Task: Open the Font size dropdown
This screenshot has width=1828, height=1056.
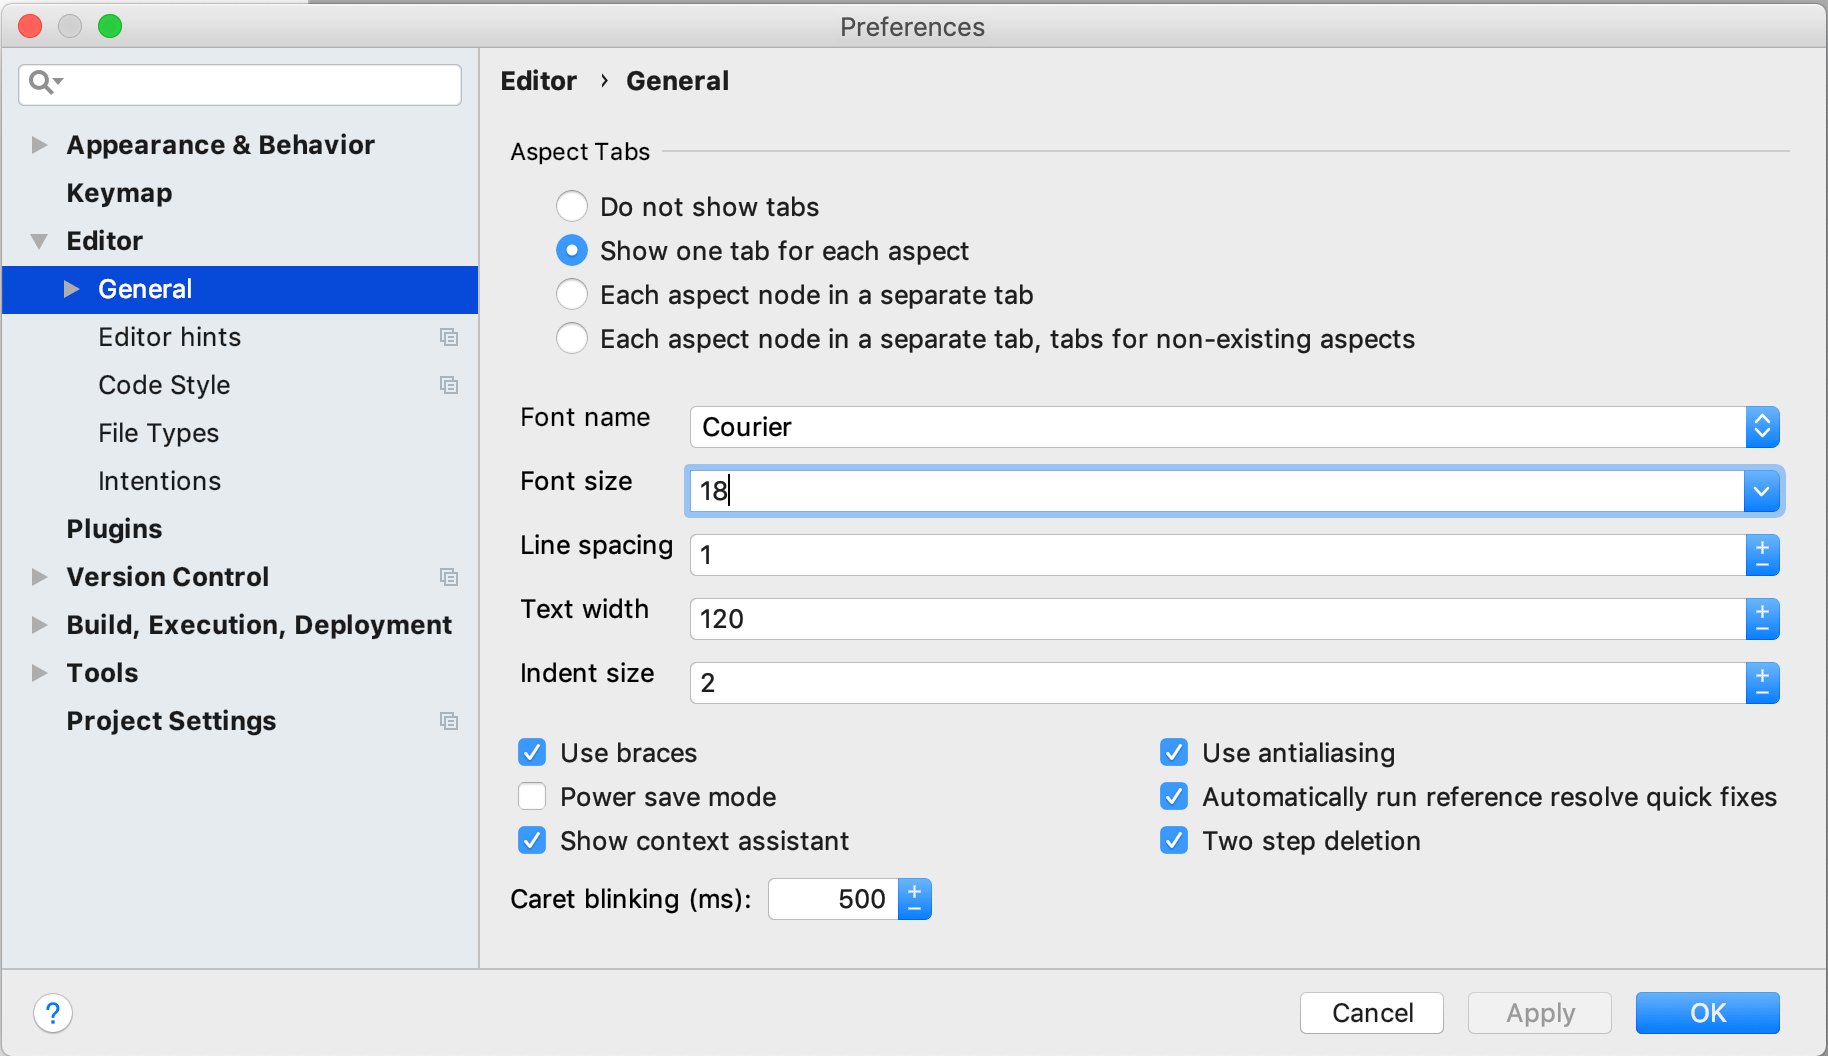Action: click(1760, 491)
